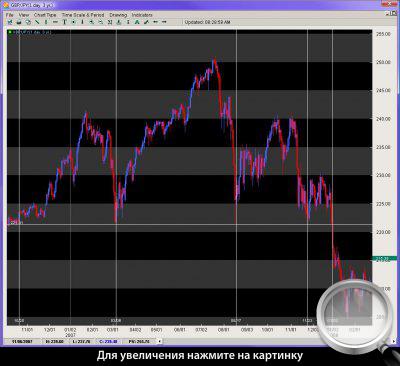
Task: Click the print icon in the toolbar
Action: pyautogui.click(x=19, y=22)
